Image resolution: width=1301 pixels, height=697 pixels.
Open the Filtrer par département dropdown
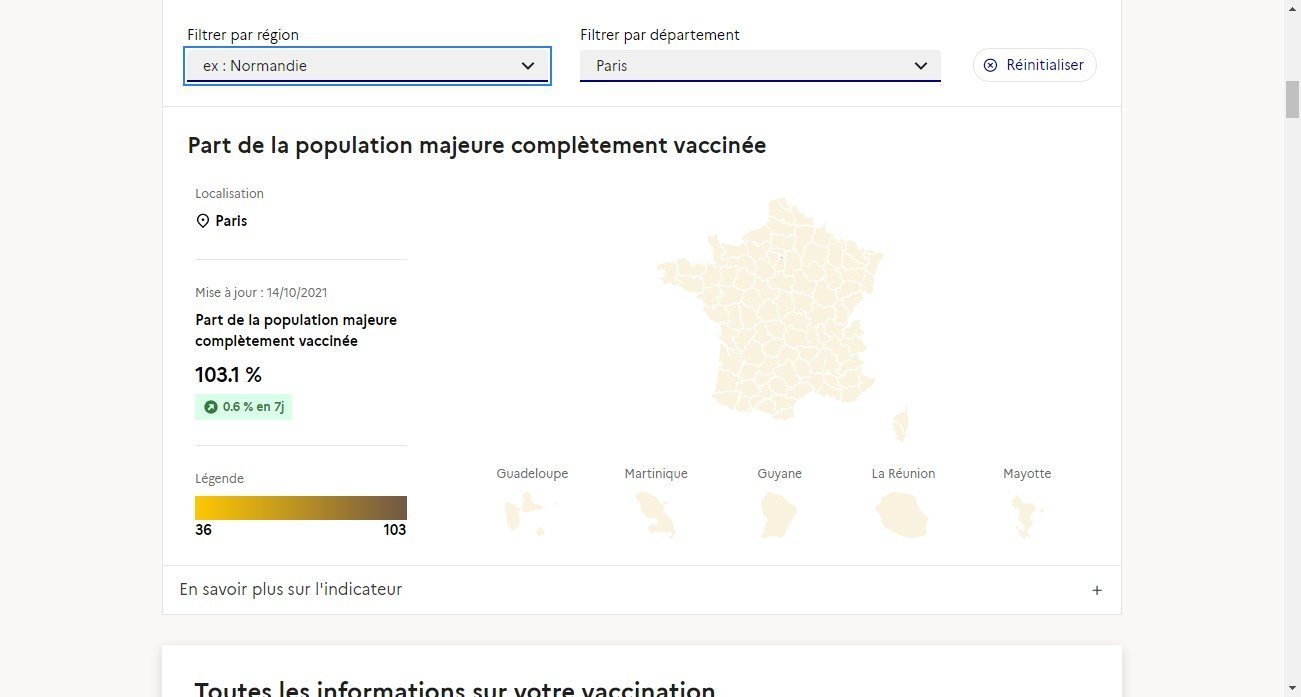[760, 66]
